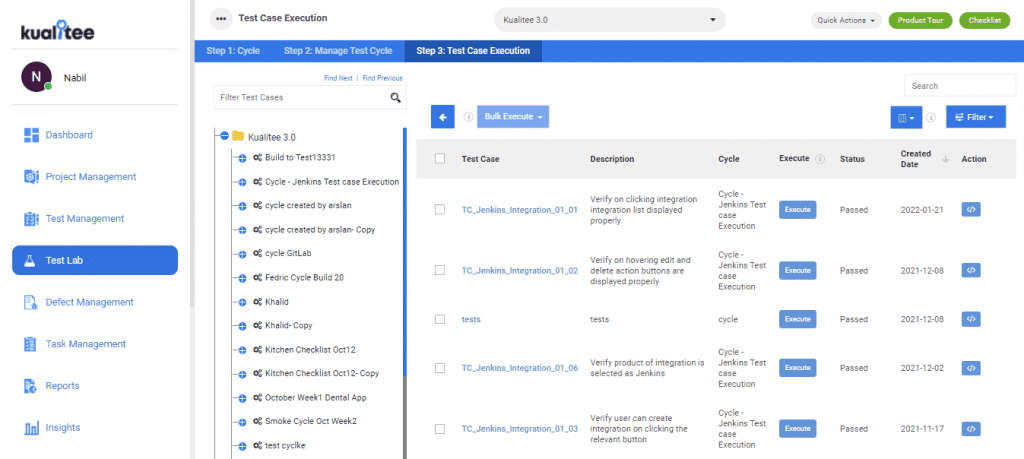
Task: Click the Defect Management sidebar icon
Action: (x=31, y=302)
